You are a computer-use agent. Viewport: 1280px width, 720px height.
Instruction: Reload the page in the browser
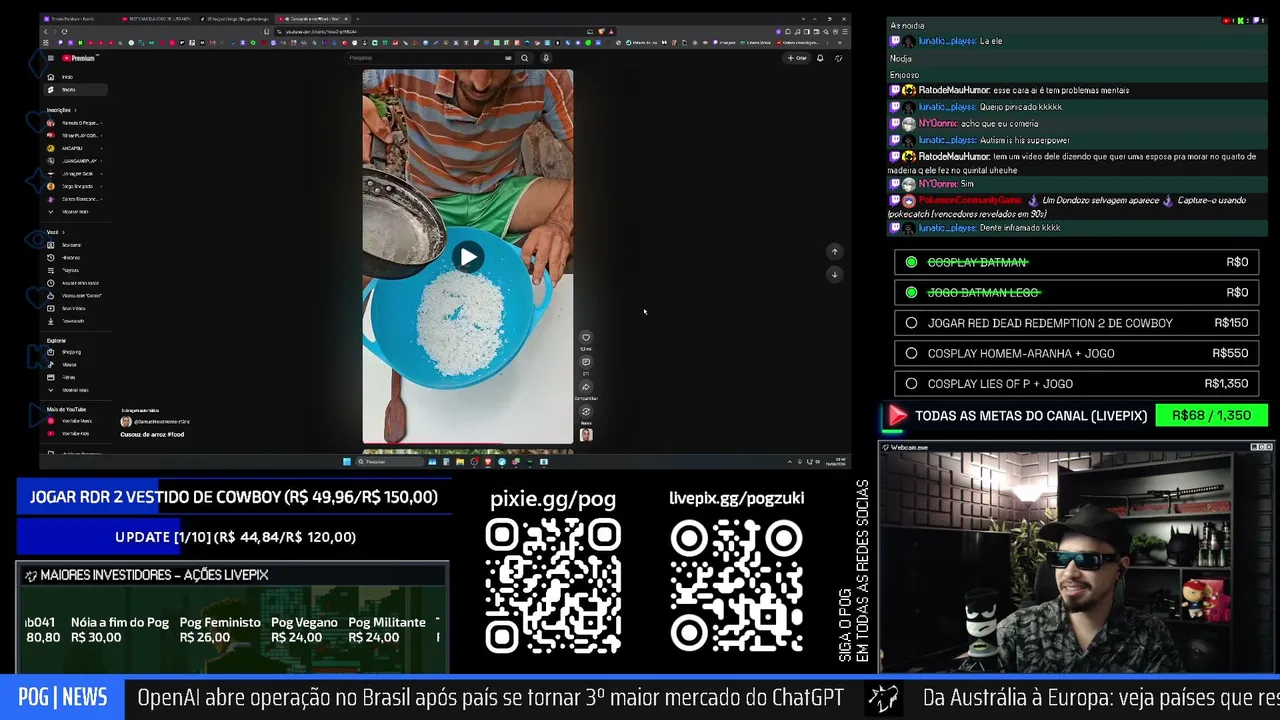64,32
